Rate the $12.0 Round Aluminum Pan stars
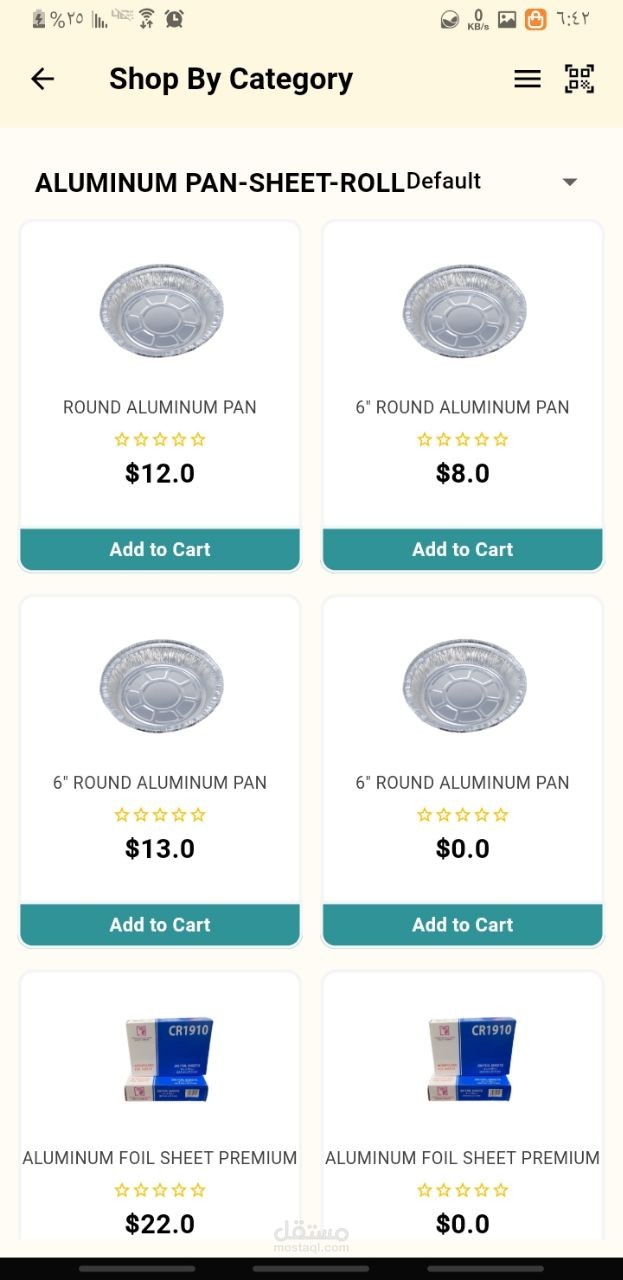 160,439
